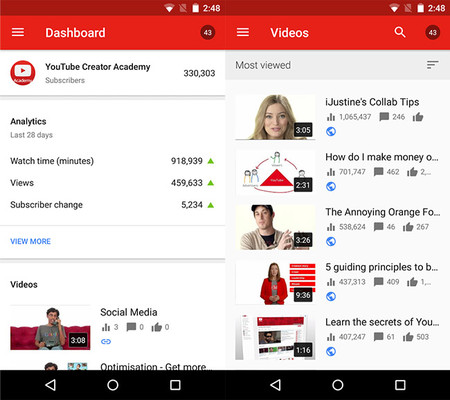Screen dimensions: 450x400
Task: Tap the likes thumbs-up icon for Social Media
Action: click(156, 327)
